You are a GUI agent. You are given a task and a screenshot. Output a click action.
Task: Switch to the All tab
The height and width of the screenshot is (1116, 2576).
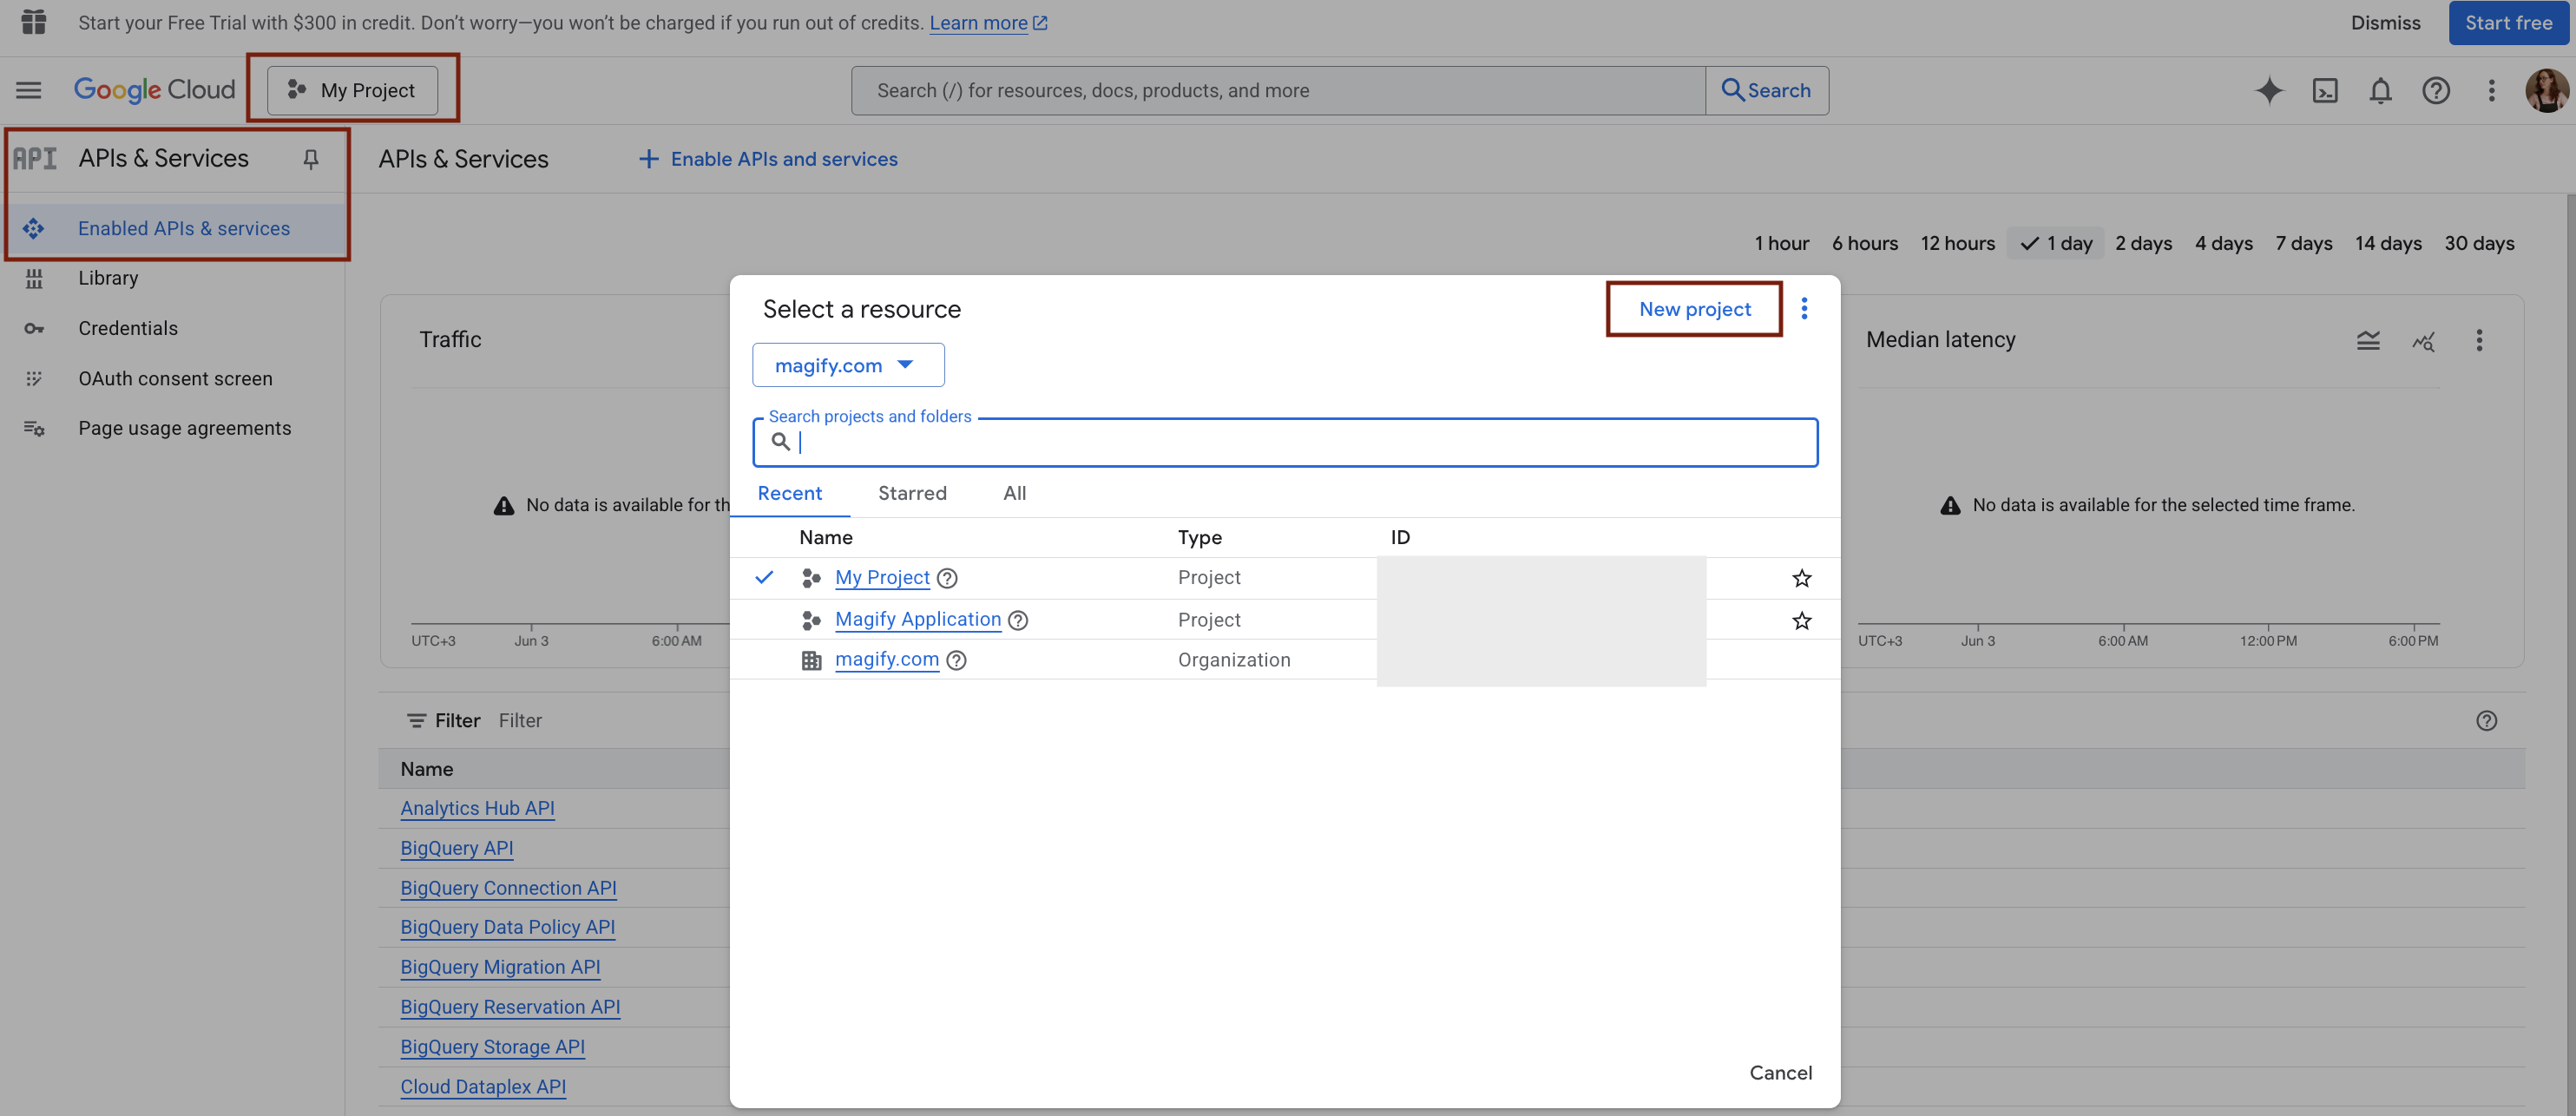1014,493
